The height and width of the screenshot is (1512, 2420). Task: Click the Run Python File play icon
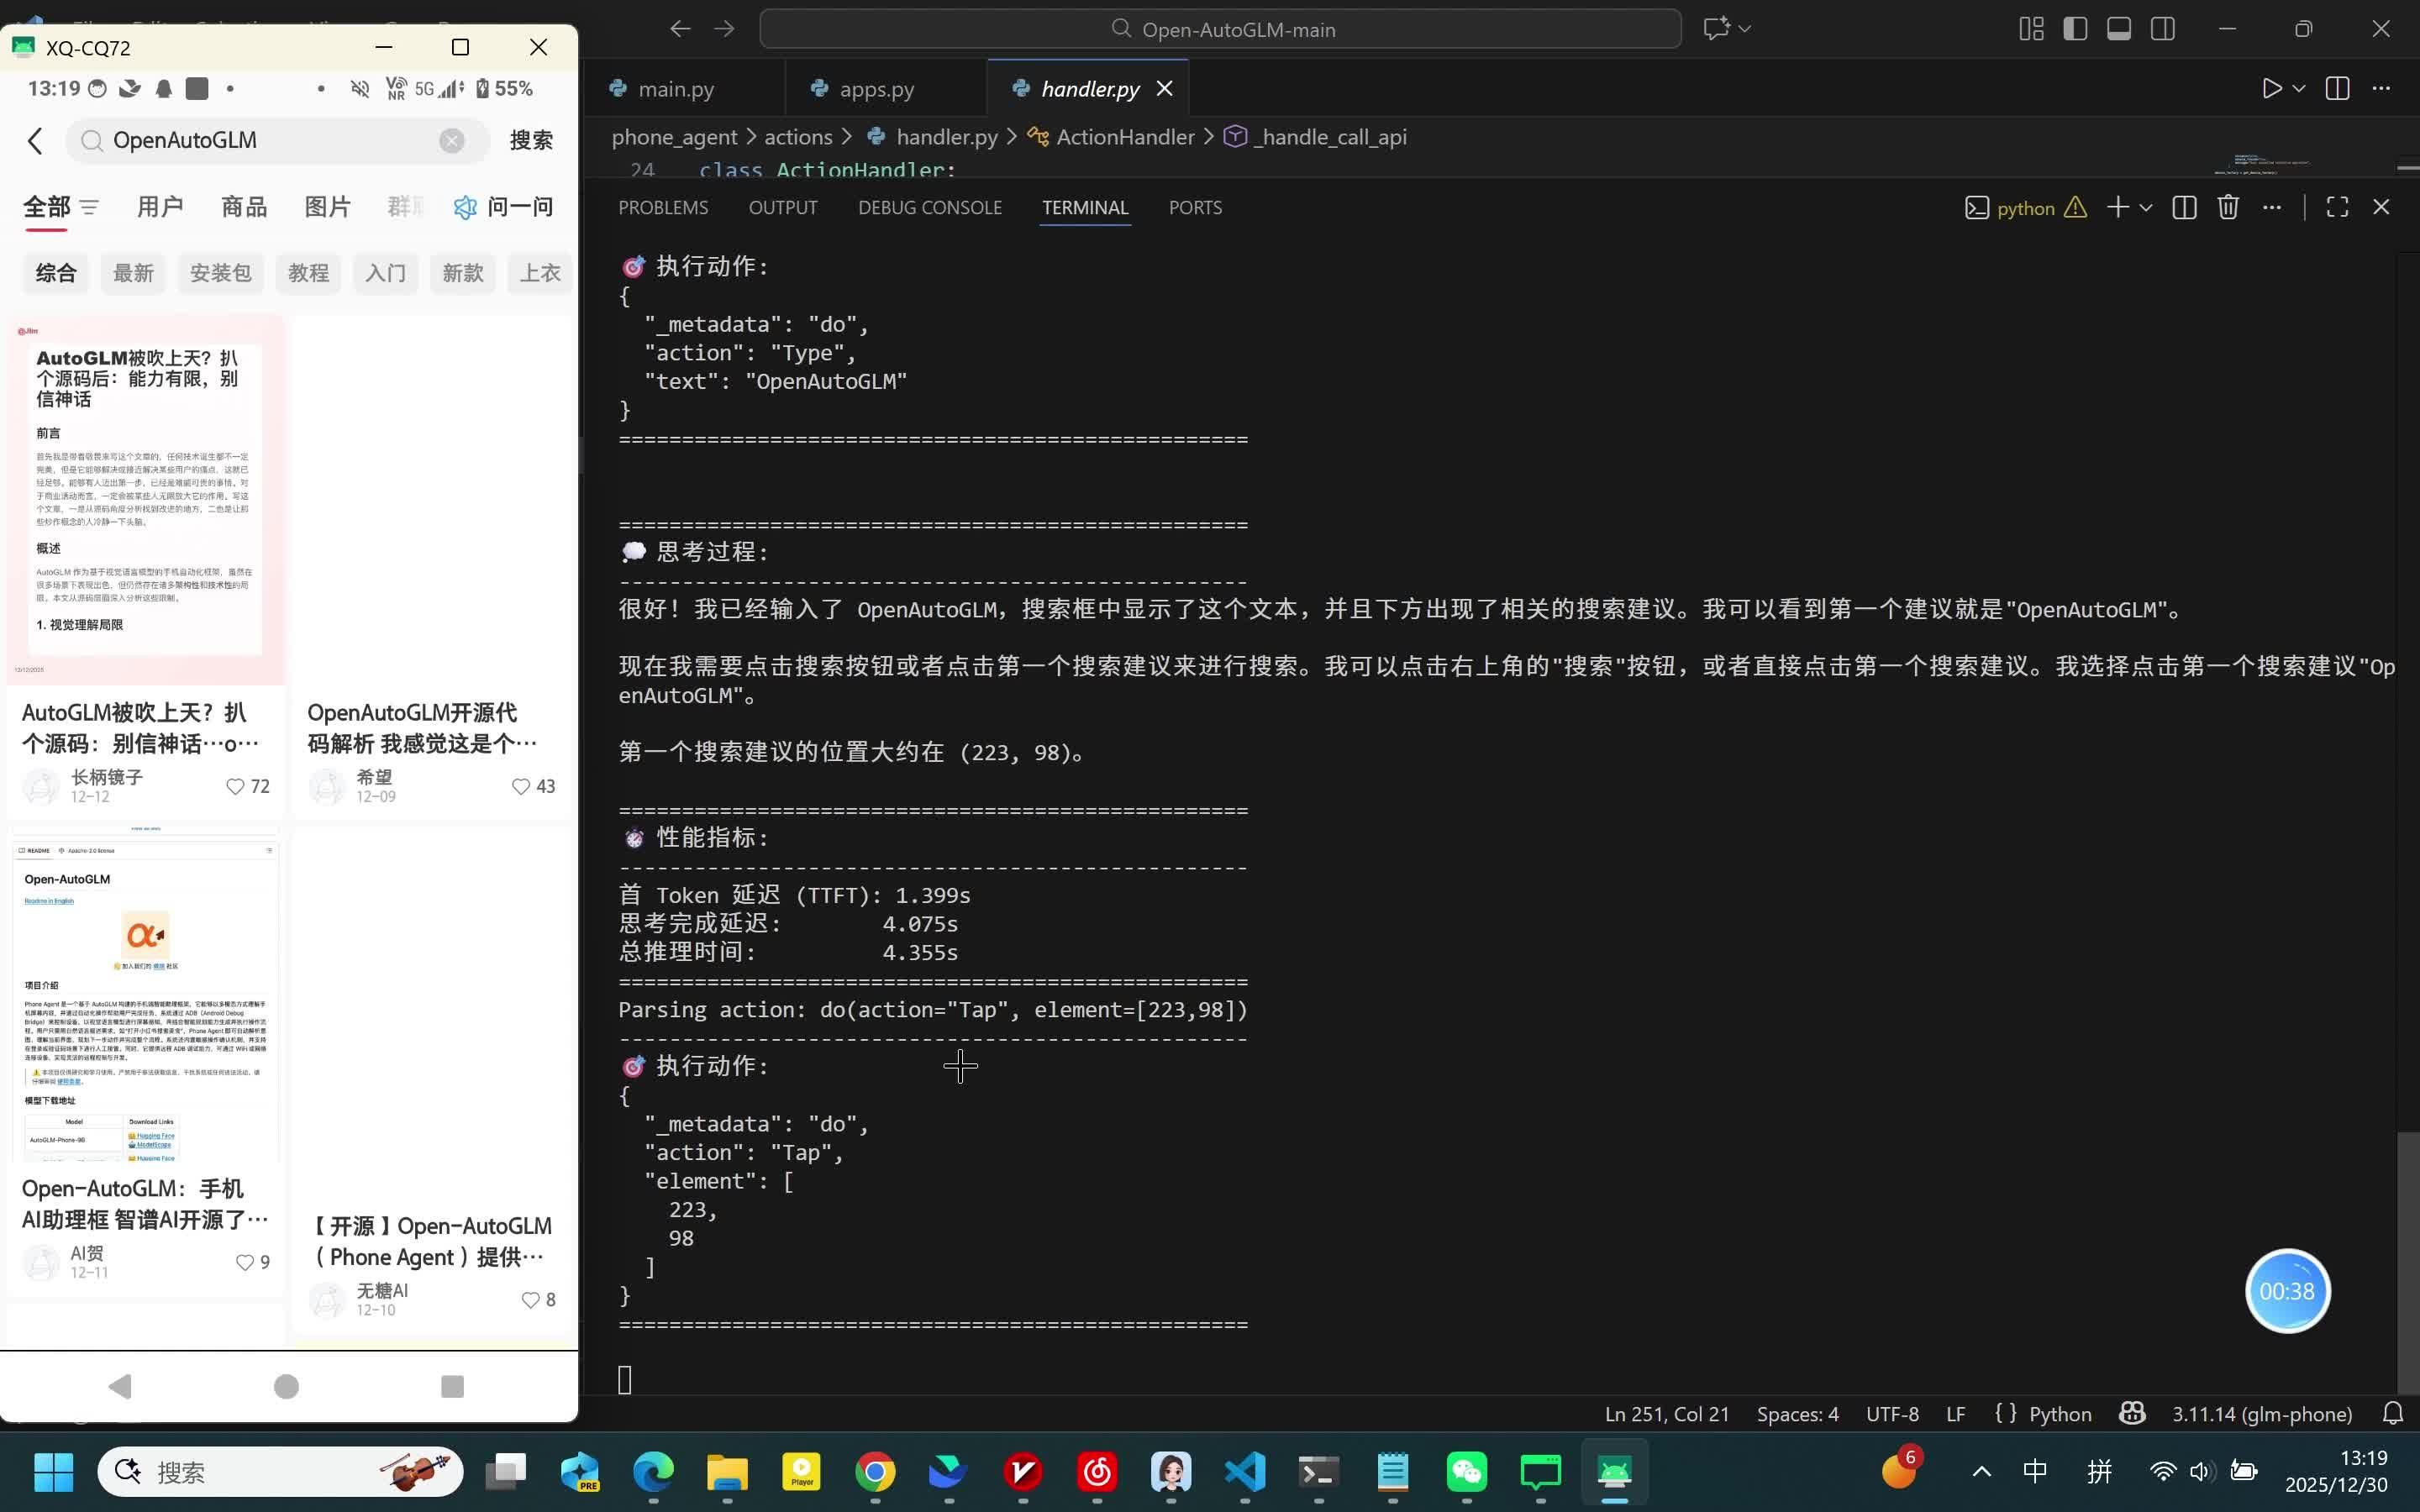(x=2271, y=88)
